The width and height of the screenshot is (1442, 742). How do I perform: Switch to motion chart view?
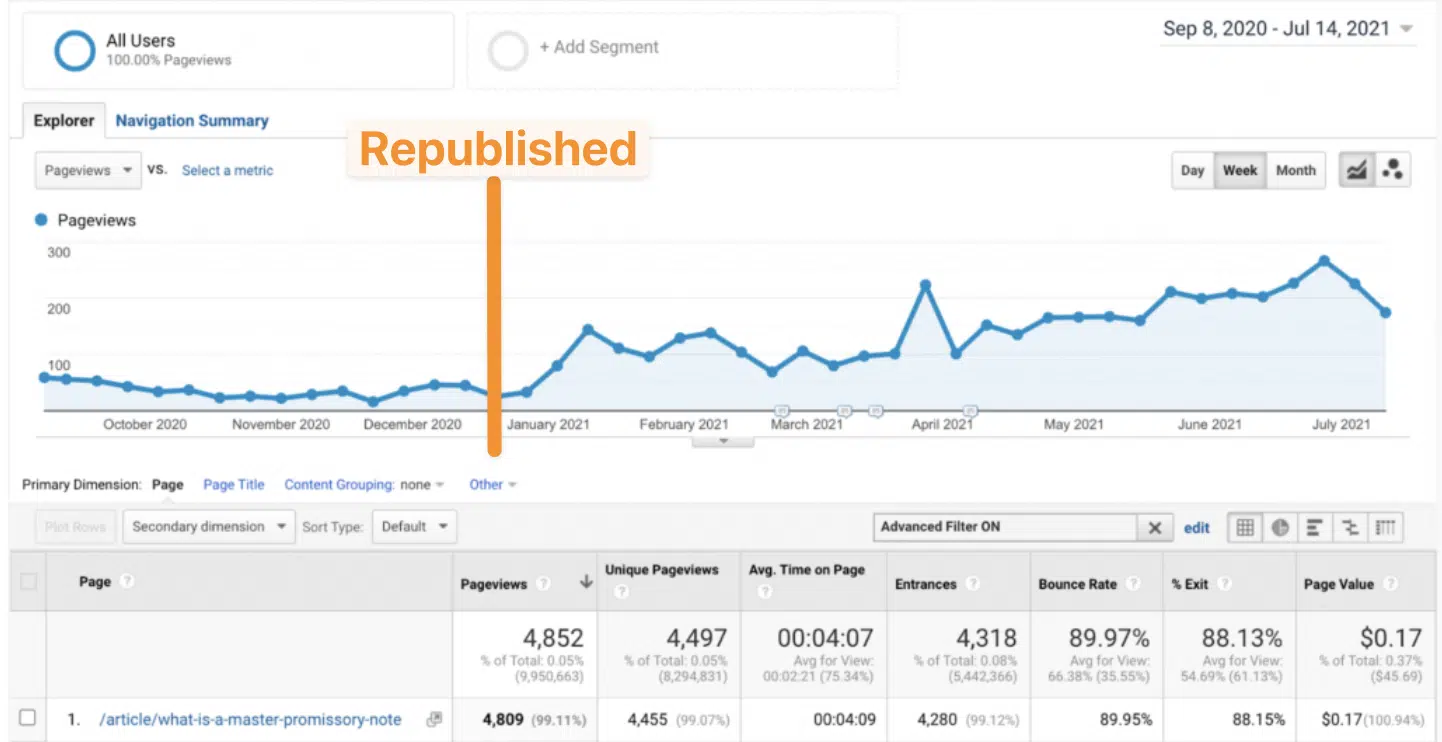1391,170
